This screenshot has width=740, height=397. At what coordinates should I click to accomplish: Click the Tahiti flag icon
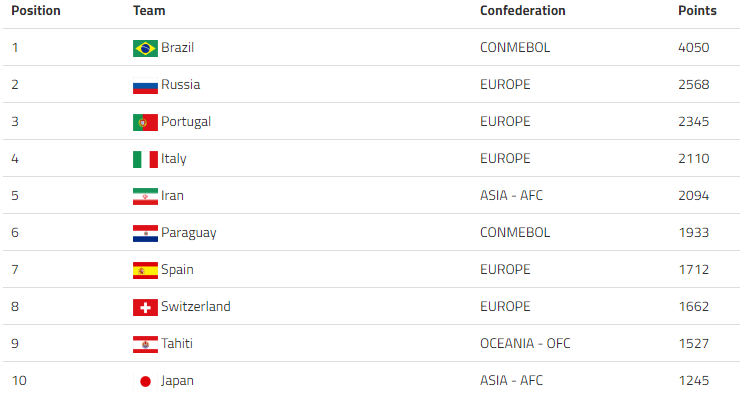[145, 345]
